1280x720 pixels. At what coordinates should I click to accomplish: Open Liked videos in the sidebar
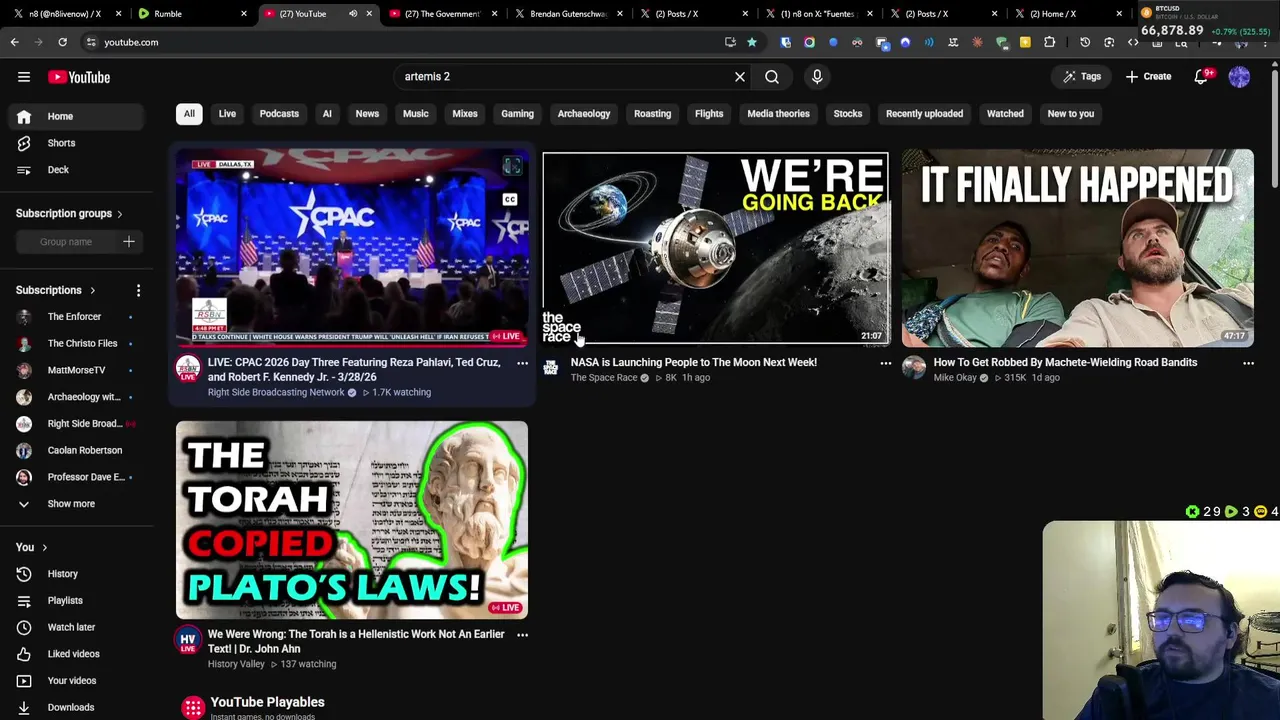click(x=75, y=654)
